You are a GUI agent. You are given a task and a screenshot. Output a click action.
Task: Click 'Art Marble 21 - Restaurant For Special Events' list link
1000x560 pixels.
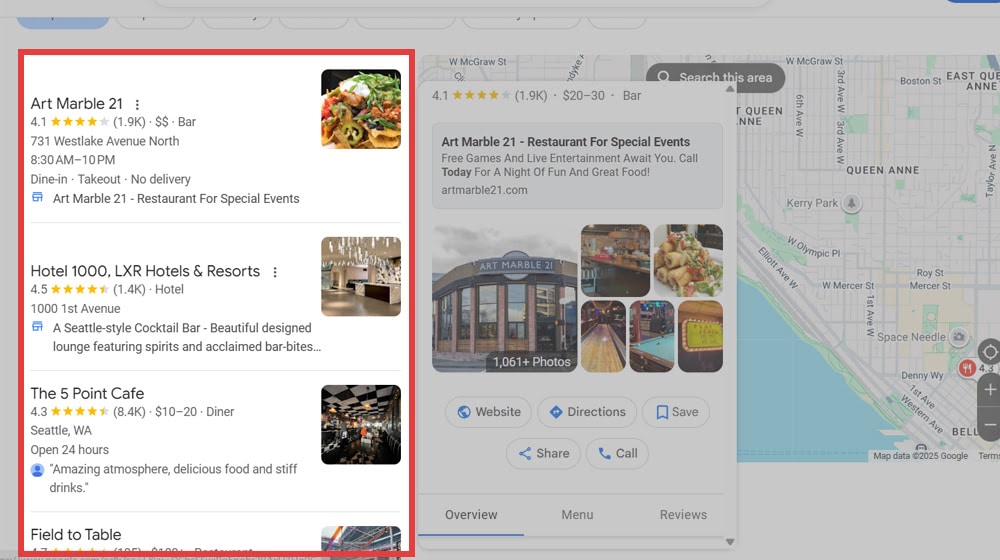(176, 198)
